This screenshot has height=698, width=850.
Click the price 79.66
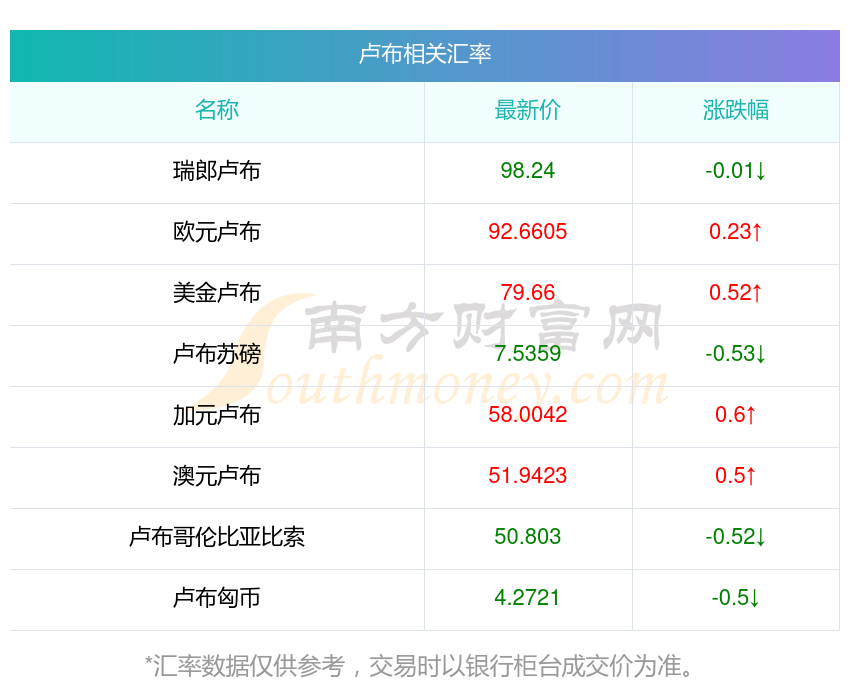[527, 293]
